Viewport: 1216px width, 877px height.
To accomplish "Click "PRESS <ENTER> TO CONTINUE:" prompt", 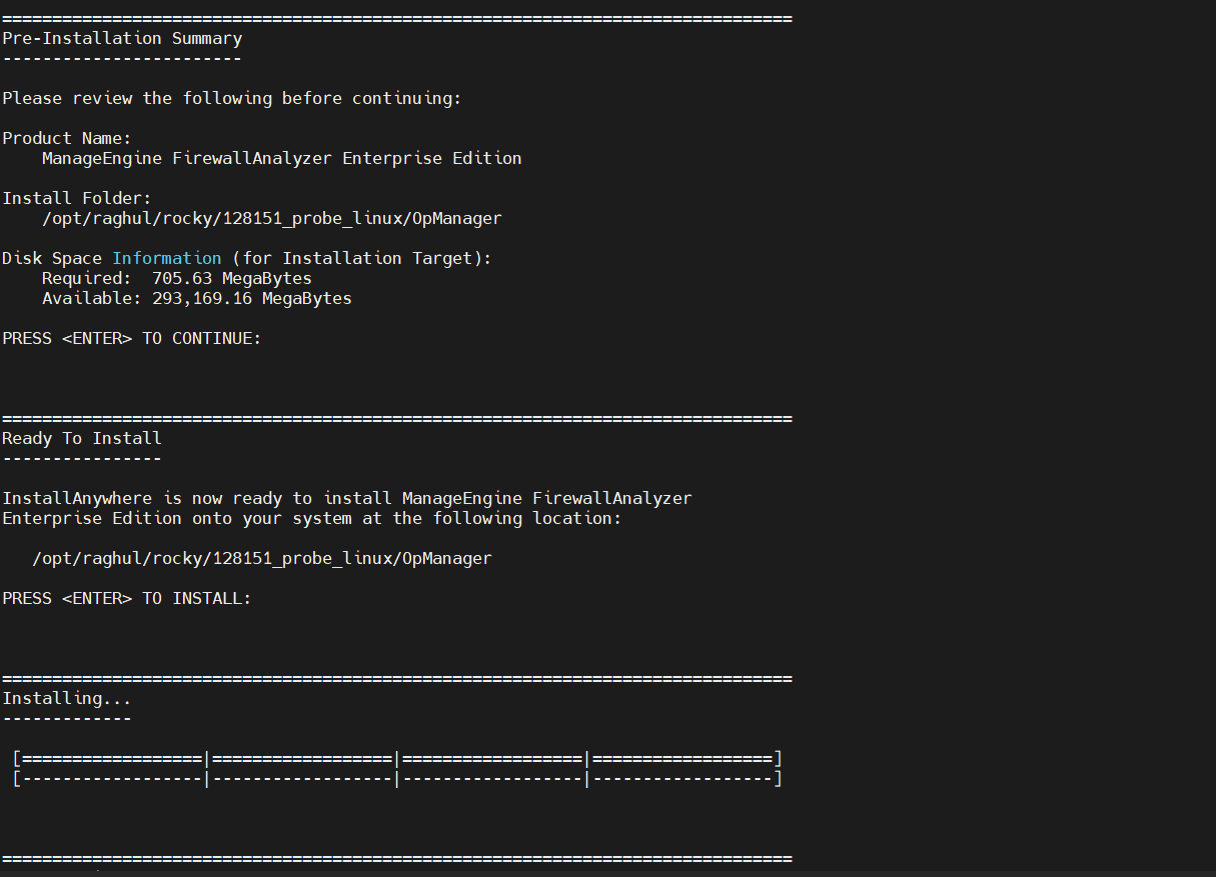I will (x=132, y=338).
